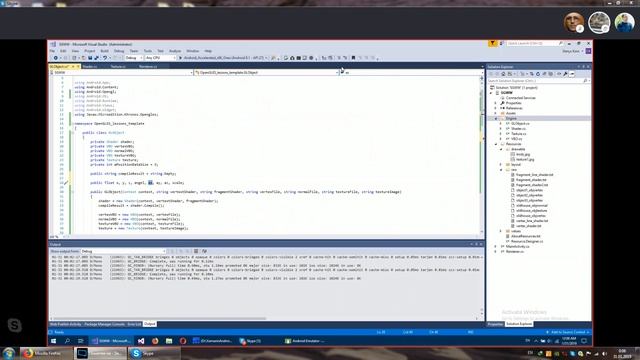Open the Analyze menu

point(175,51)
